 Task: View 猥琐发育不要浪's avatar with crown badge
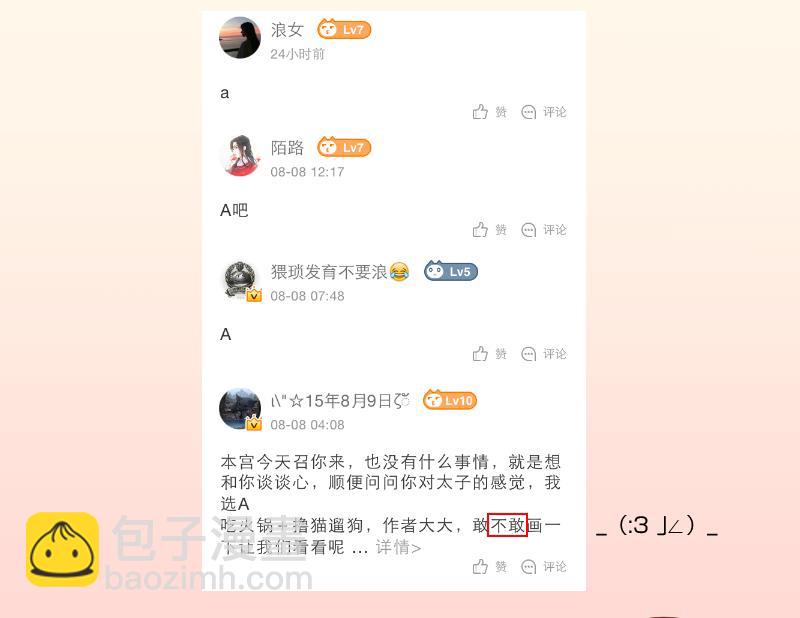pos(241,281)
